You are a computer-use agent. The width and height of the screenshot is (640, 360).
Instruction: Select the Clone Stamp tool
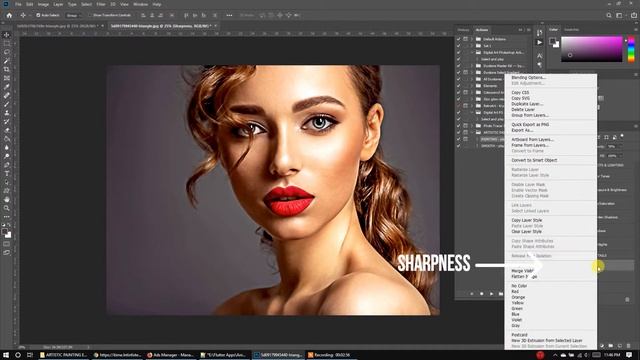pyautogui.click(x=7, y=113)
